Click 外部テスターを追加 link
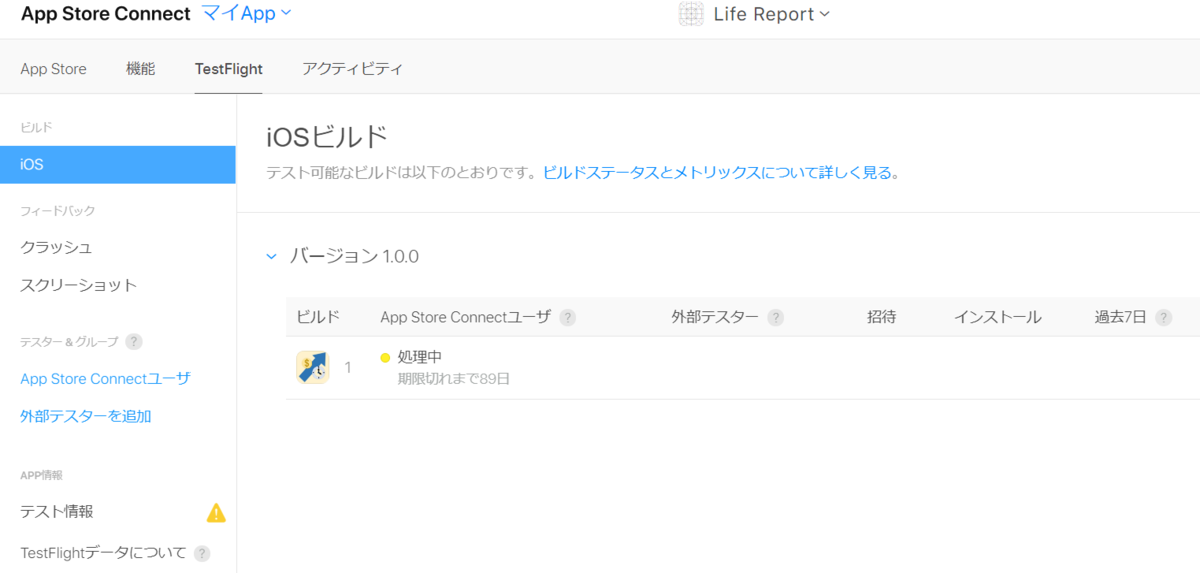The image size is (1200, 573). pos(86,416)
